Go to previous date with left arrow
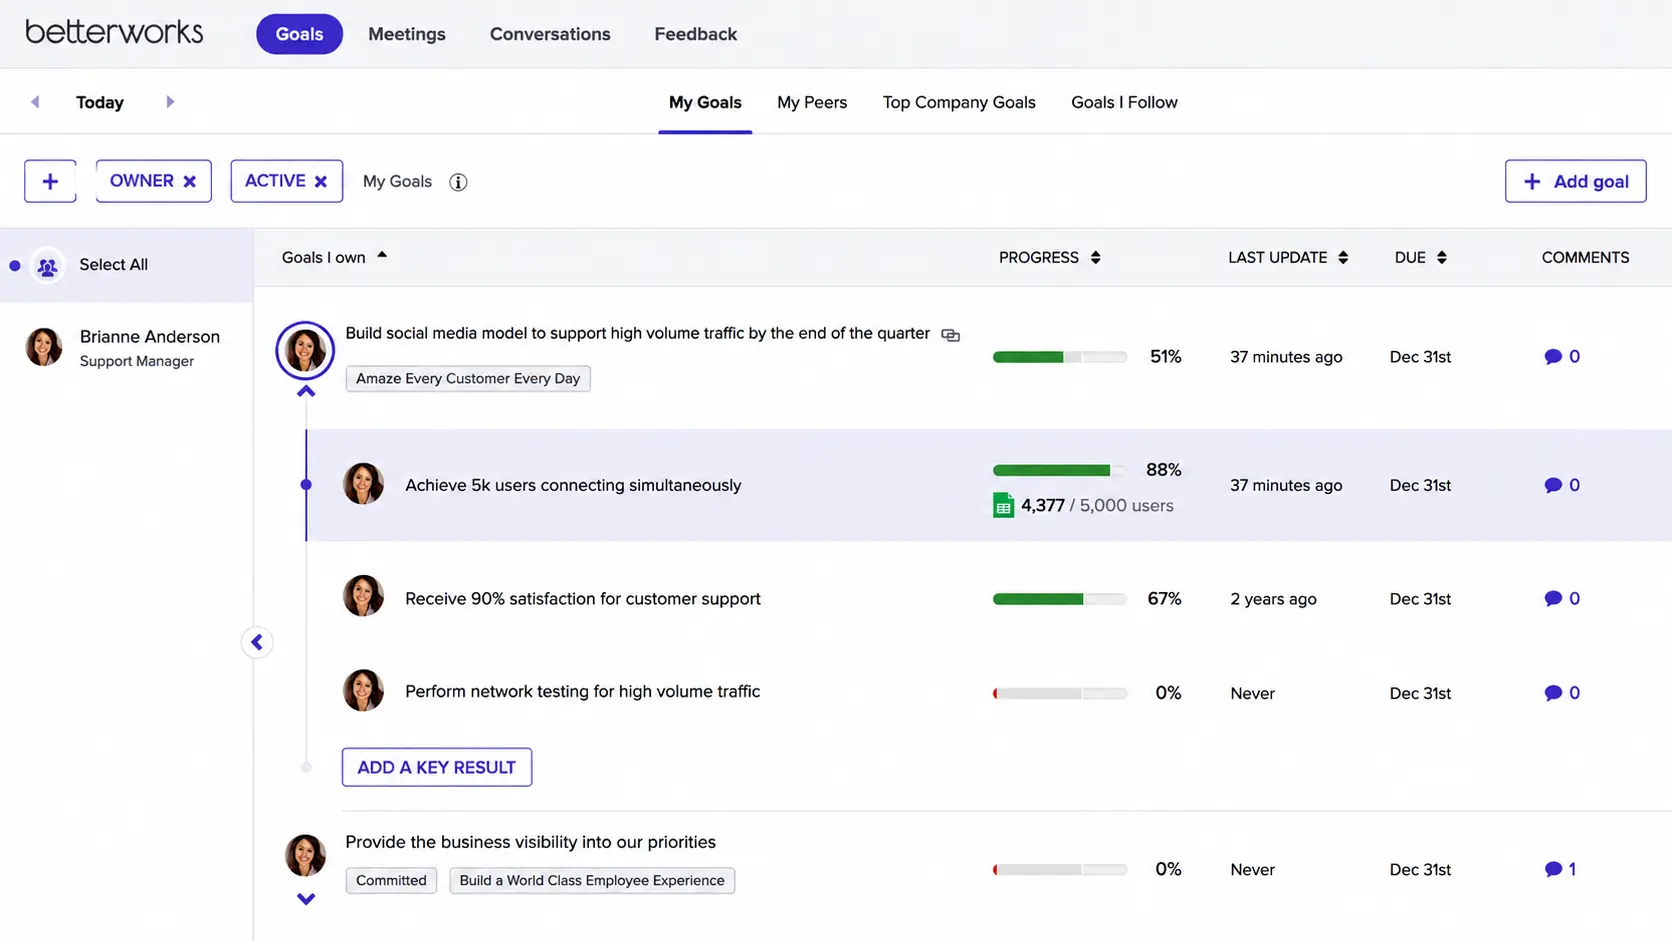This screenshot has width=1672, height=941. [x=35, y=102]
